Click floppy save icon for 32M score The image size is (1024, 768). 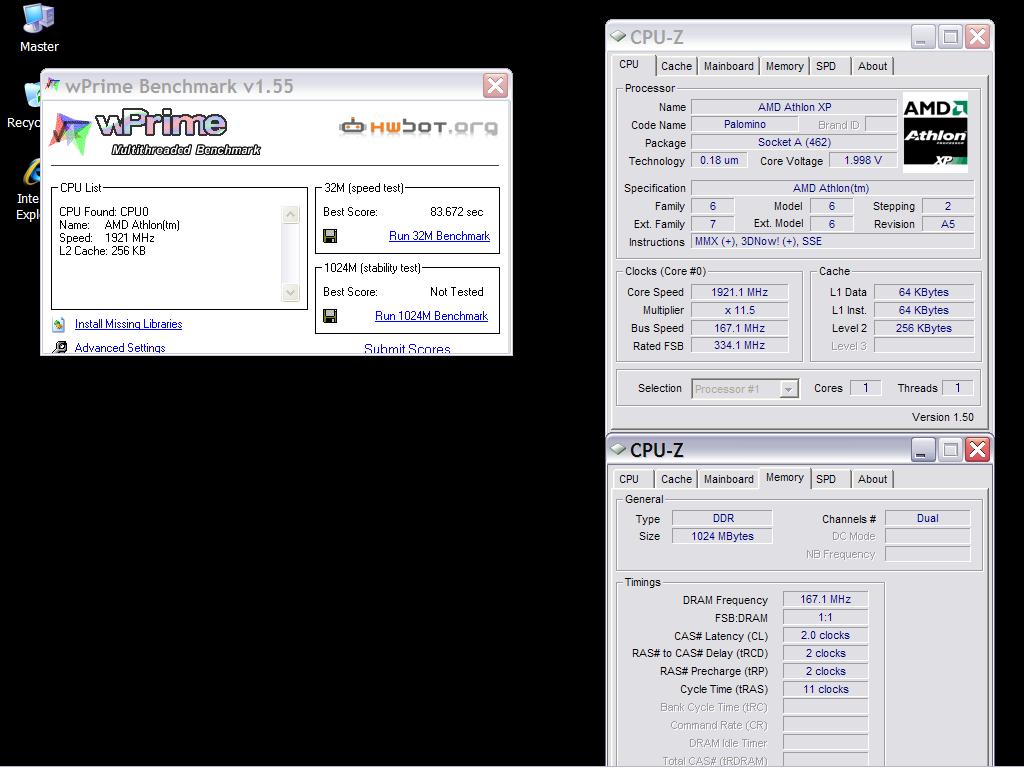pyautogui.click(x=330, y=236)
